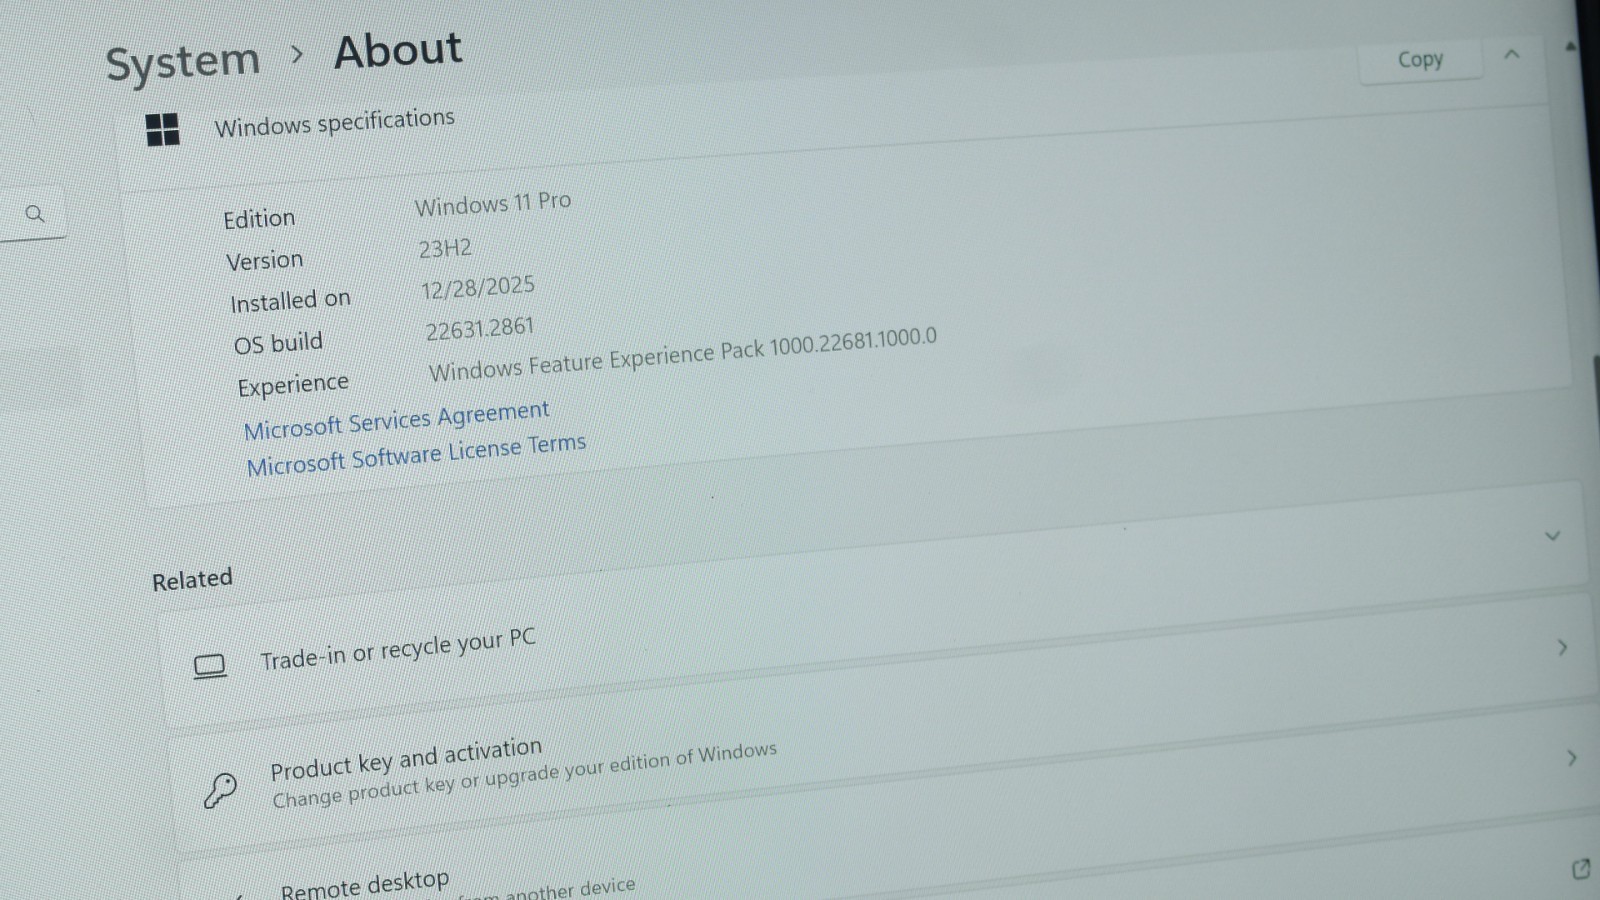Open Microsoft Services Agreement link

[397, 421]
